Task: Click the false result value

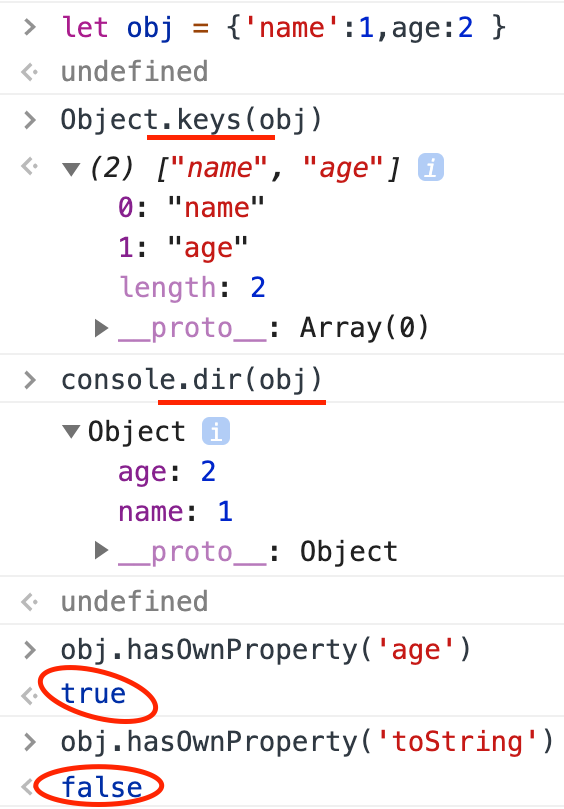Action: click(101, 787)
